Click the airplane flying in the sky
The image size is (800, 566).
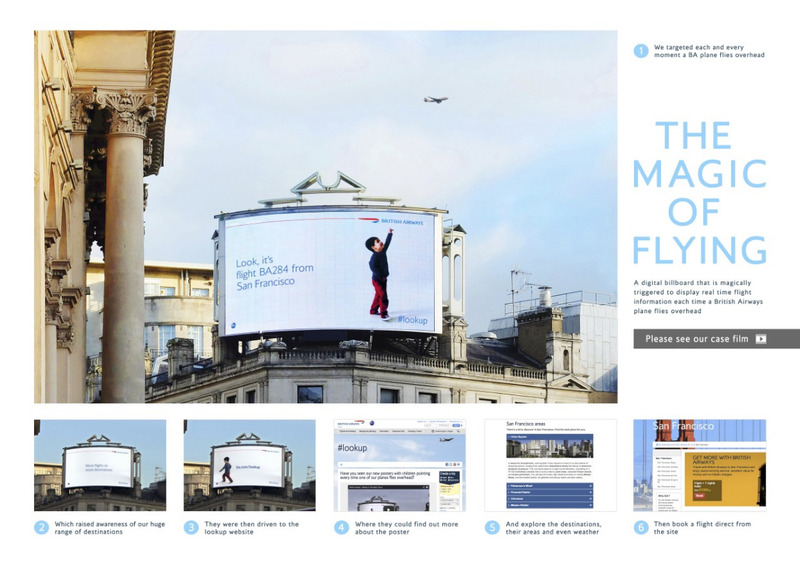pos(435,99)
